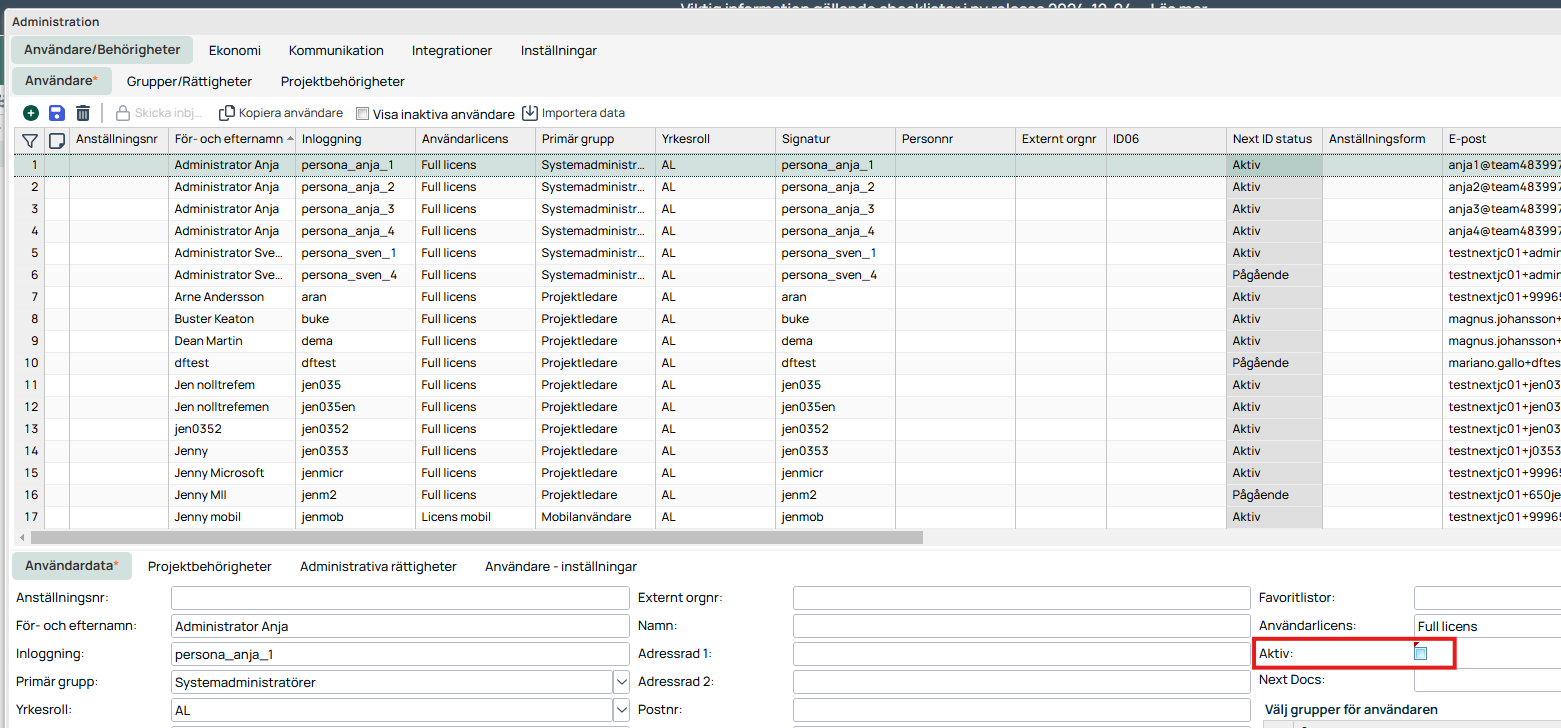Click the Postnr input field
The width and height of the screenshot is (1561, 728).
point(1022,710)
